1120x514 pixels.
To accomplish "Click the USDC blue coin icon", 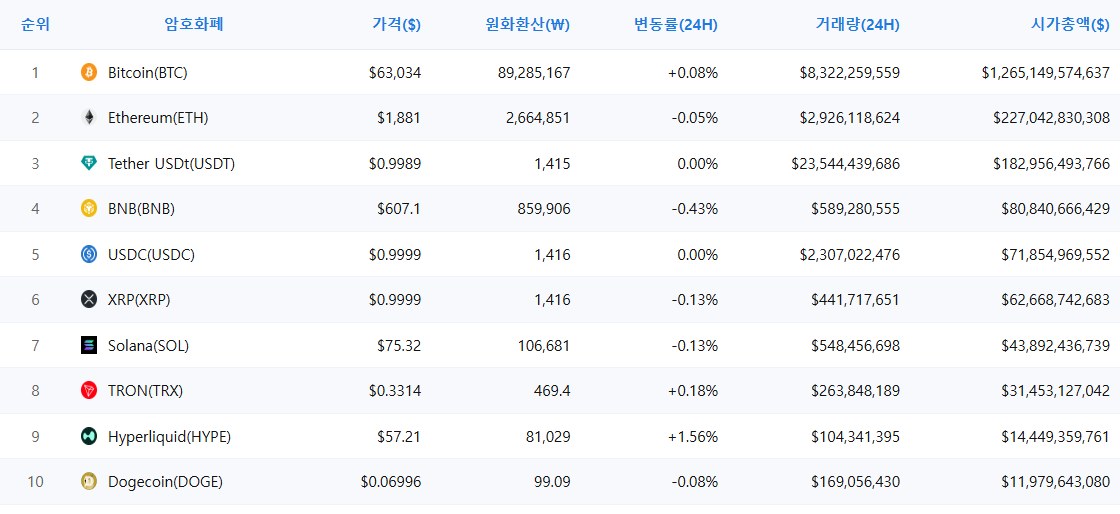I will tap(89, 254).
